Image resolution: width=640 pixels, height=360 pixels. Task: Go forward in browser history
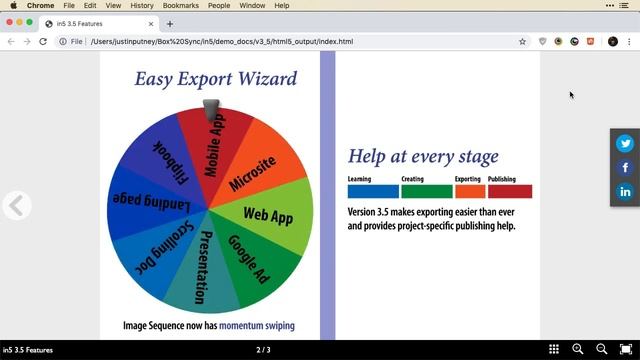27,42
